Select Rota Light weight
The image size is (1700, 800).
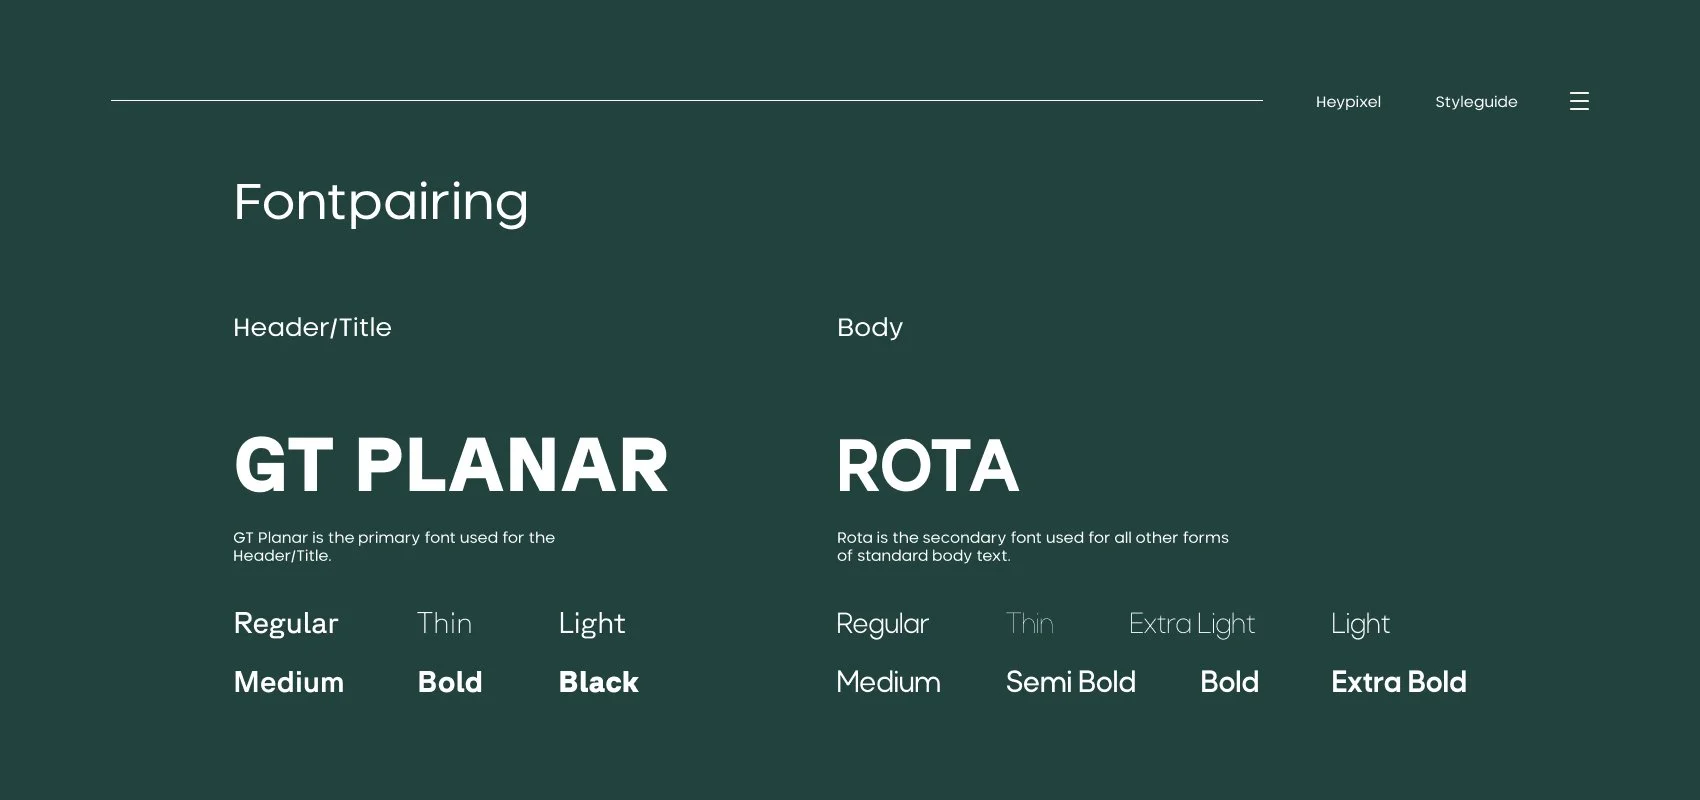click(1361, 624)
